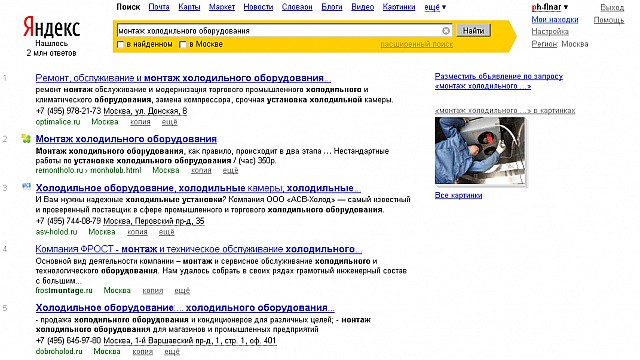Enable the 'в найденном' checkbox
This screenshot has width=640, height=360.
pos(120,44)
